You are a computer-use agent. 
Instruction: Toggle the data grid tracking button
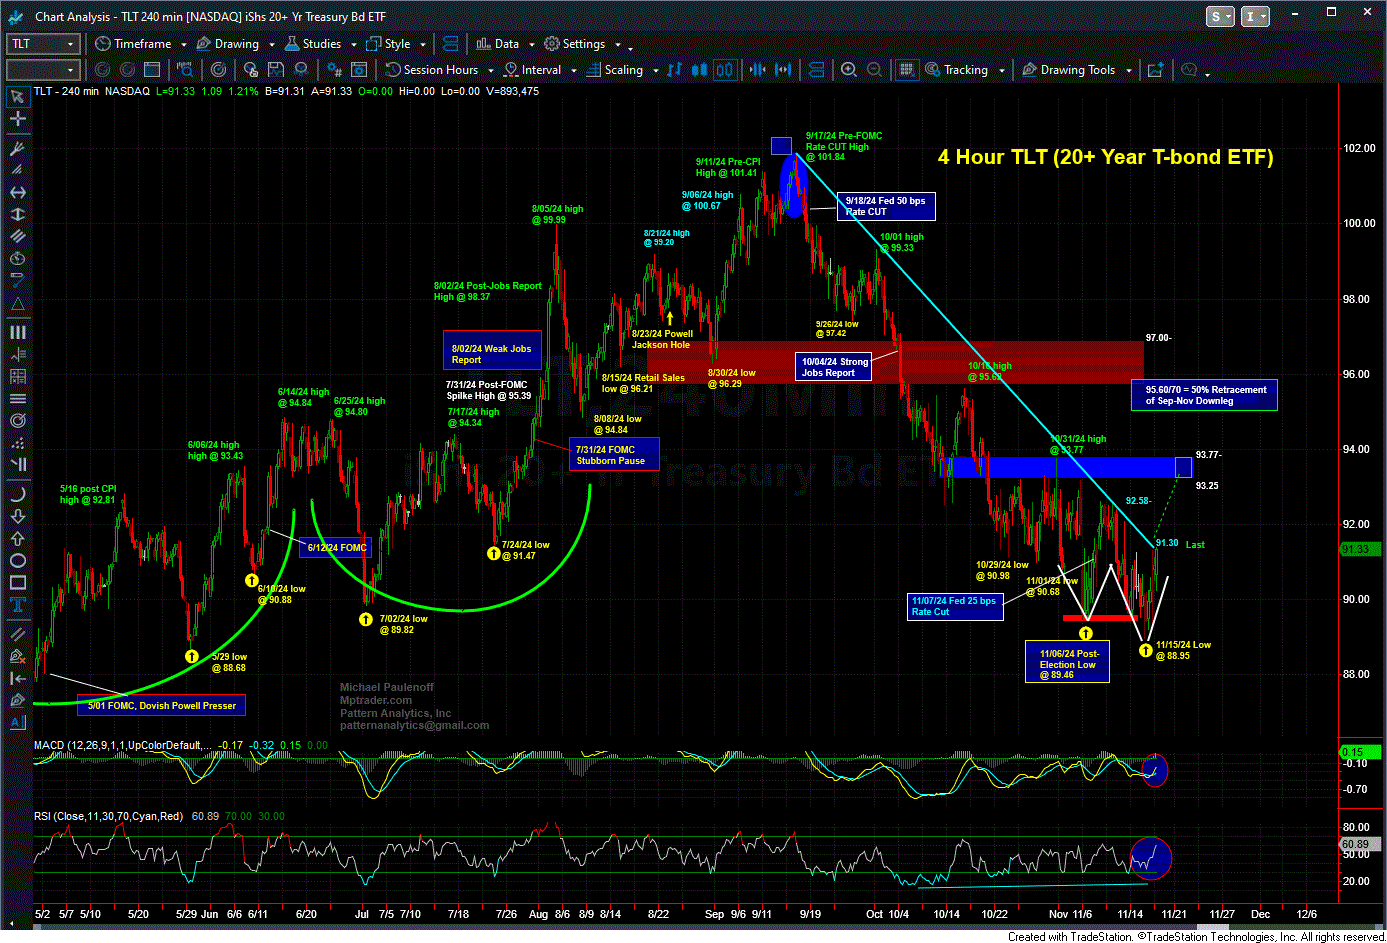click(907, 70)
